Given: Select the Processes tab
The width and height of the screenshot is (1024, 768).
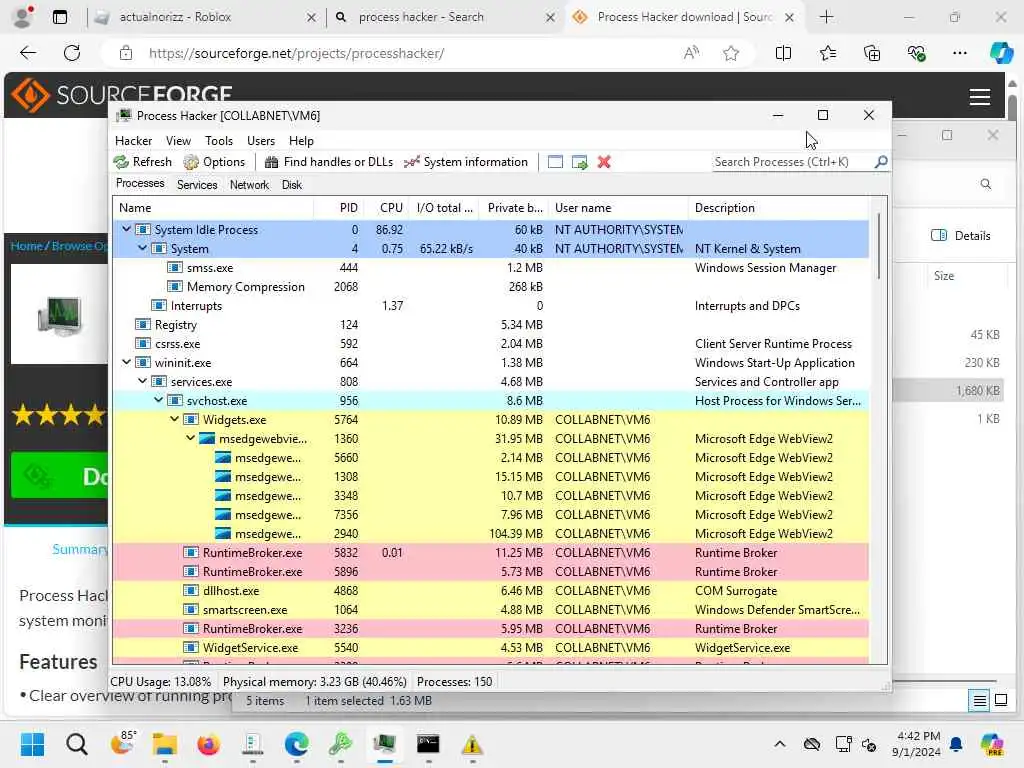Looking at the screenshot, I should pos(140,184).
